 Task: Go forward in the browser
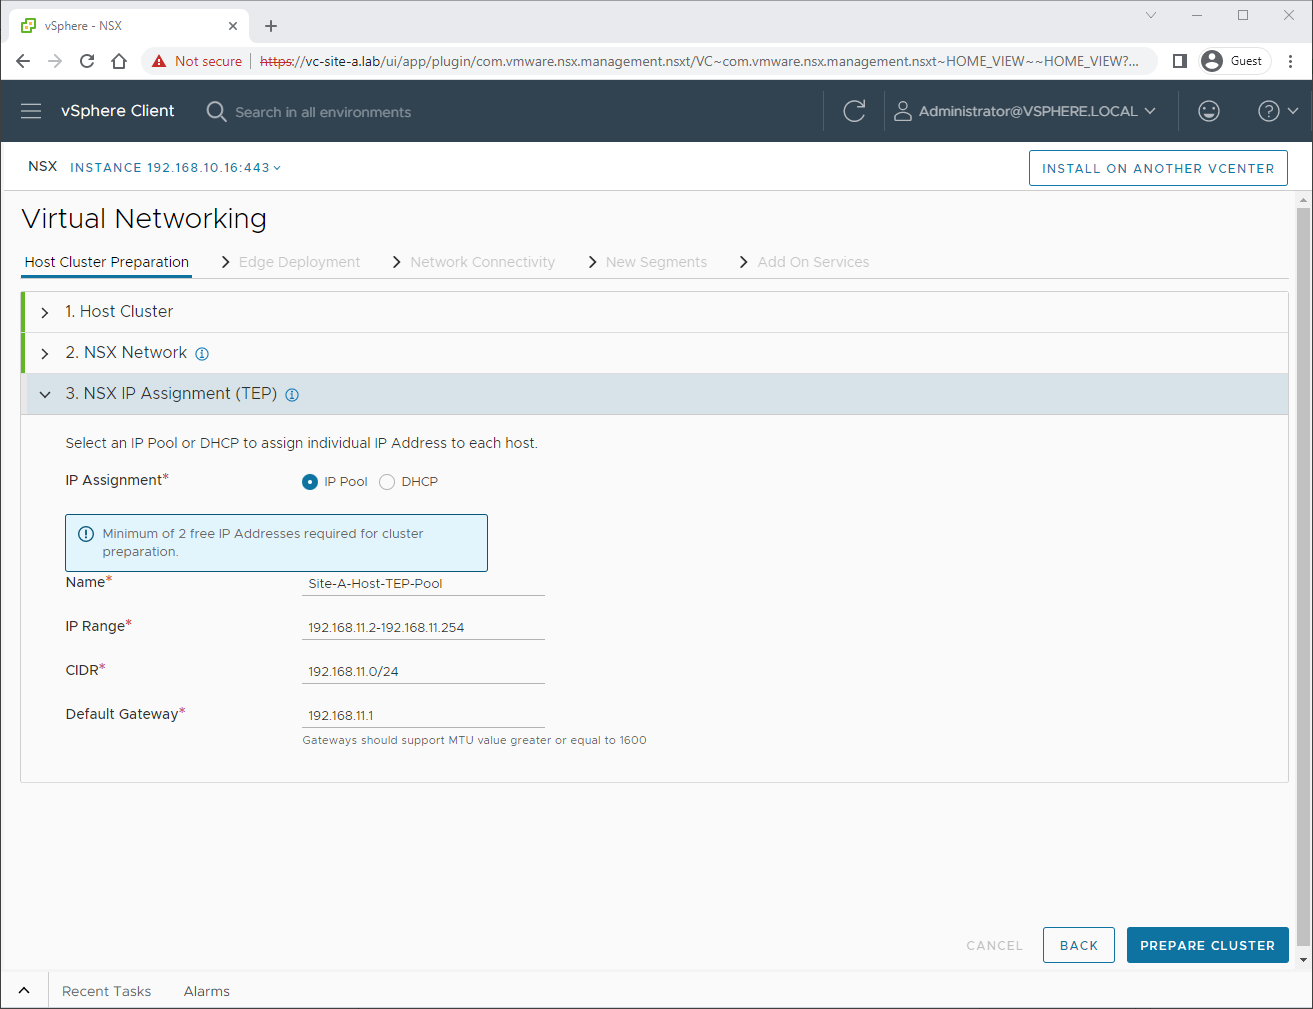[x=55, y=61]
